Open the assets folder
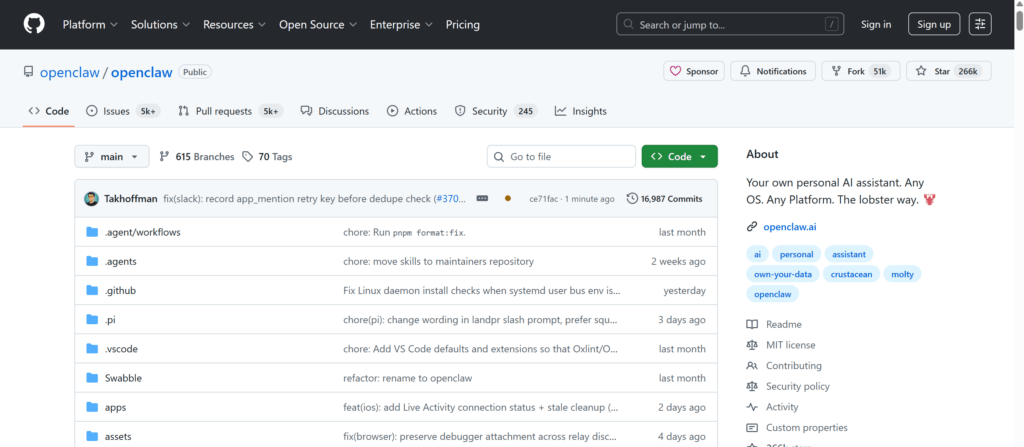 (118, 436)
